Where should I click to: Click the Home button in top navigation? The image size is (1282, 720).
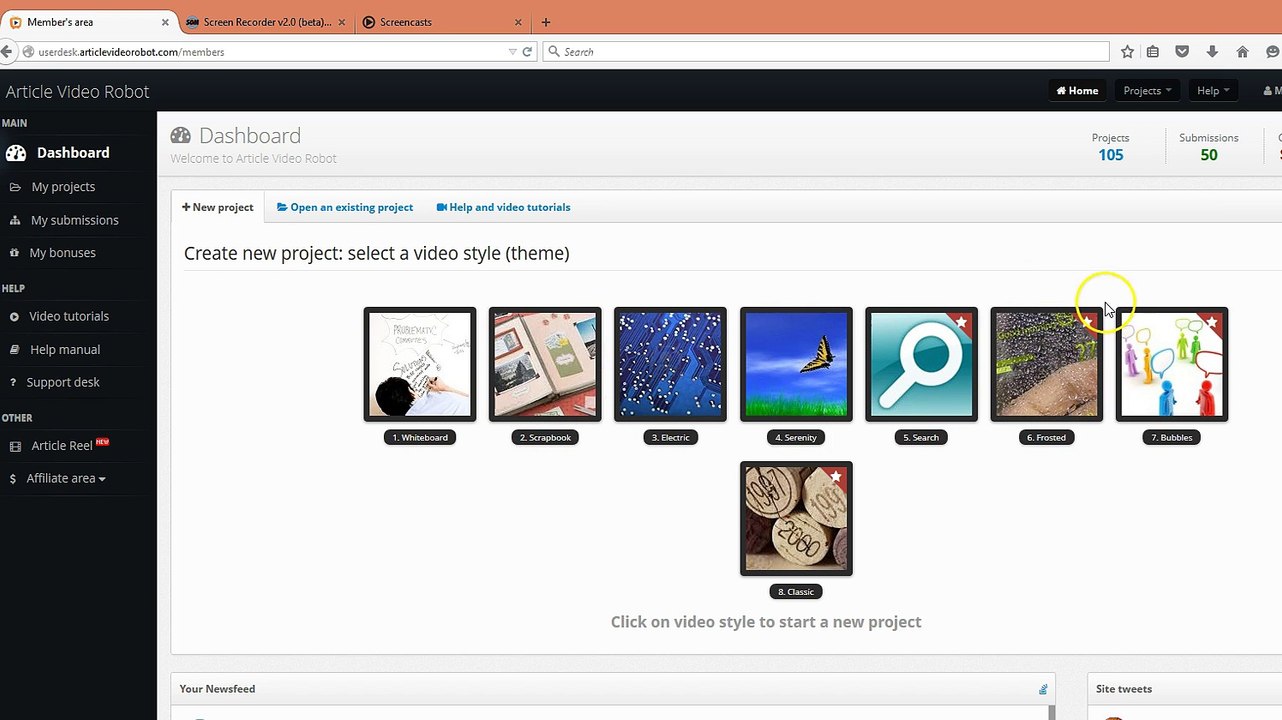point(1077,90)
